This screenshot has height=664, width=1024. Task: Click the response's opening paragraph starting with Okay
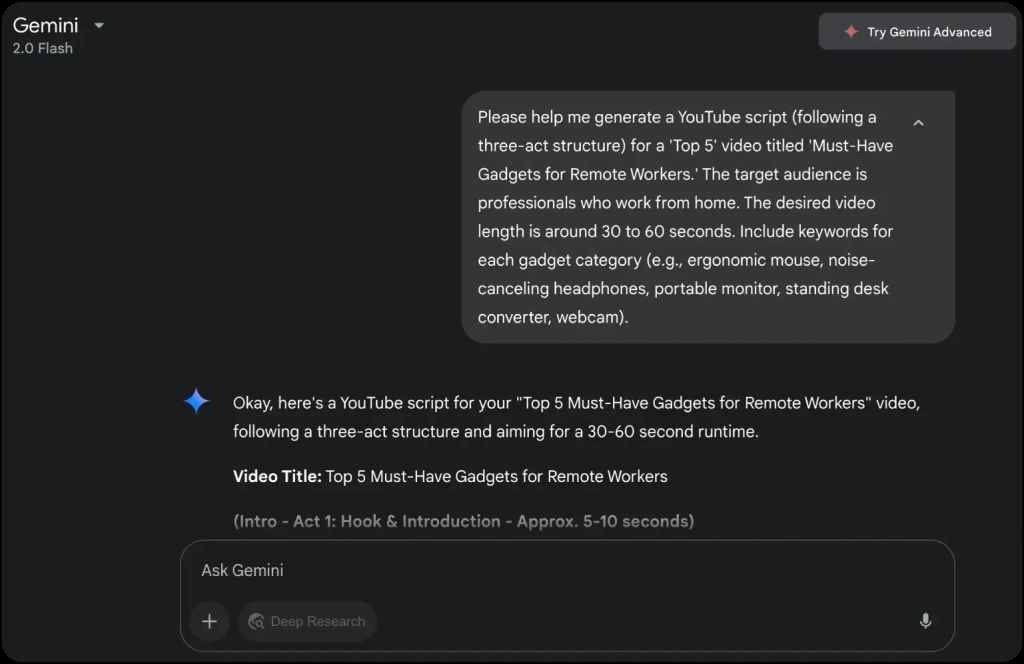coord(575,417)
